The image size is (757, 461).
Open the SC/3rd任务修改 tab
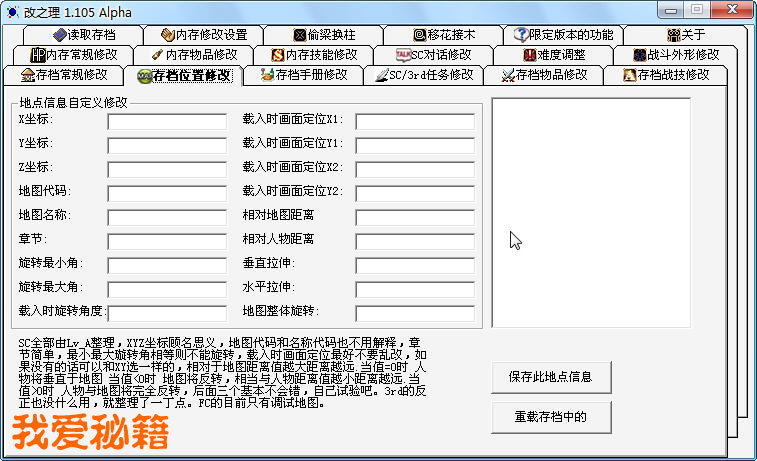point(424,75)
